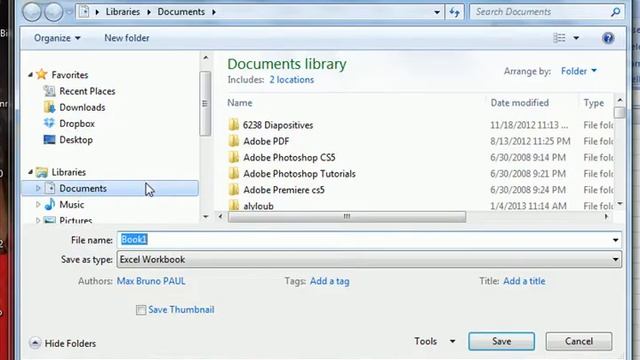Click the 1/4/2013 11:14 AM date cell
The width and height of the screenshot is (640, 360).
tap(528, 205)
